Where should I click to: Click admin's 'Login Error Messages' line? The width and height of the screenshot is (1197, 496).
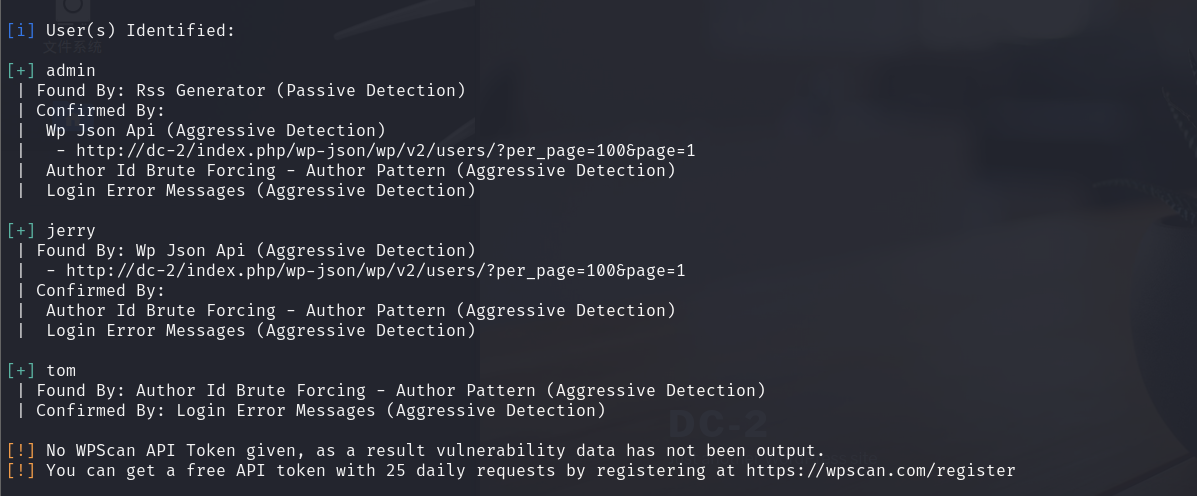tap(261, 191)
